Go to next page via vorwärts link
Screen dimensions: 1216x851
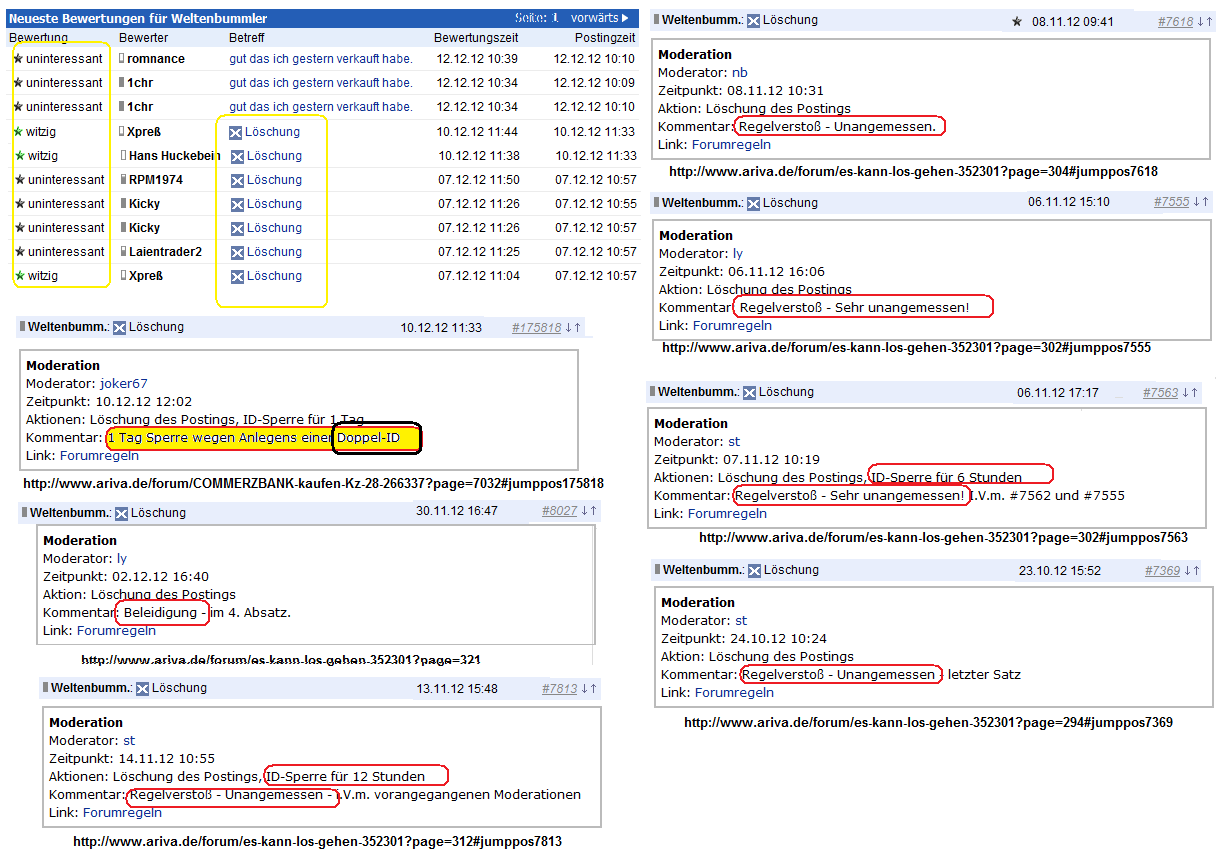(x=600, y=18)
